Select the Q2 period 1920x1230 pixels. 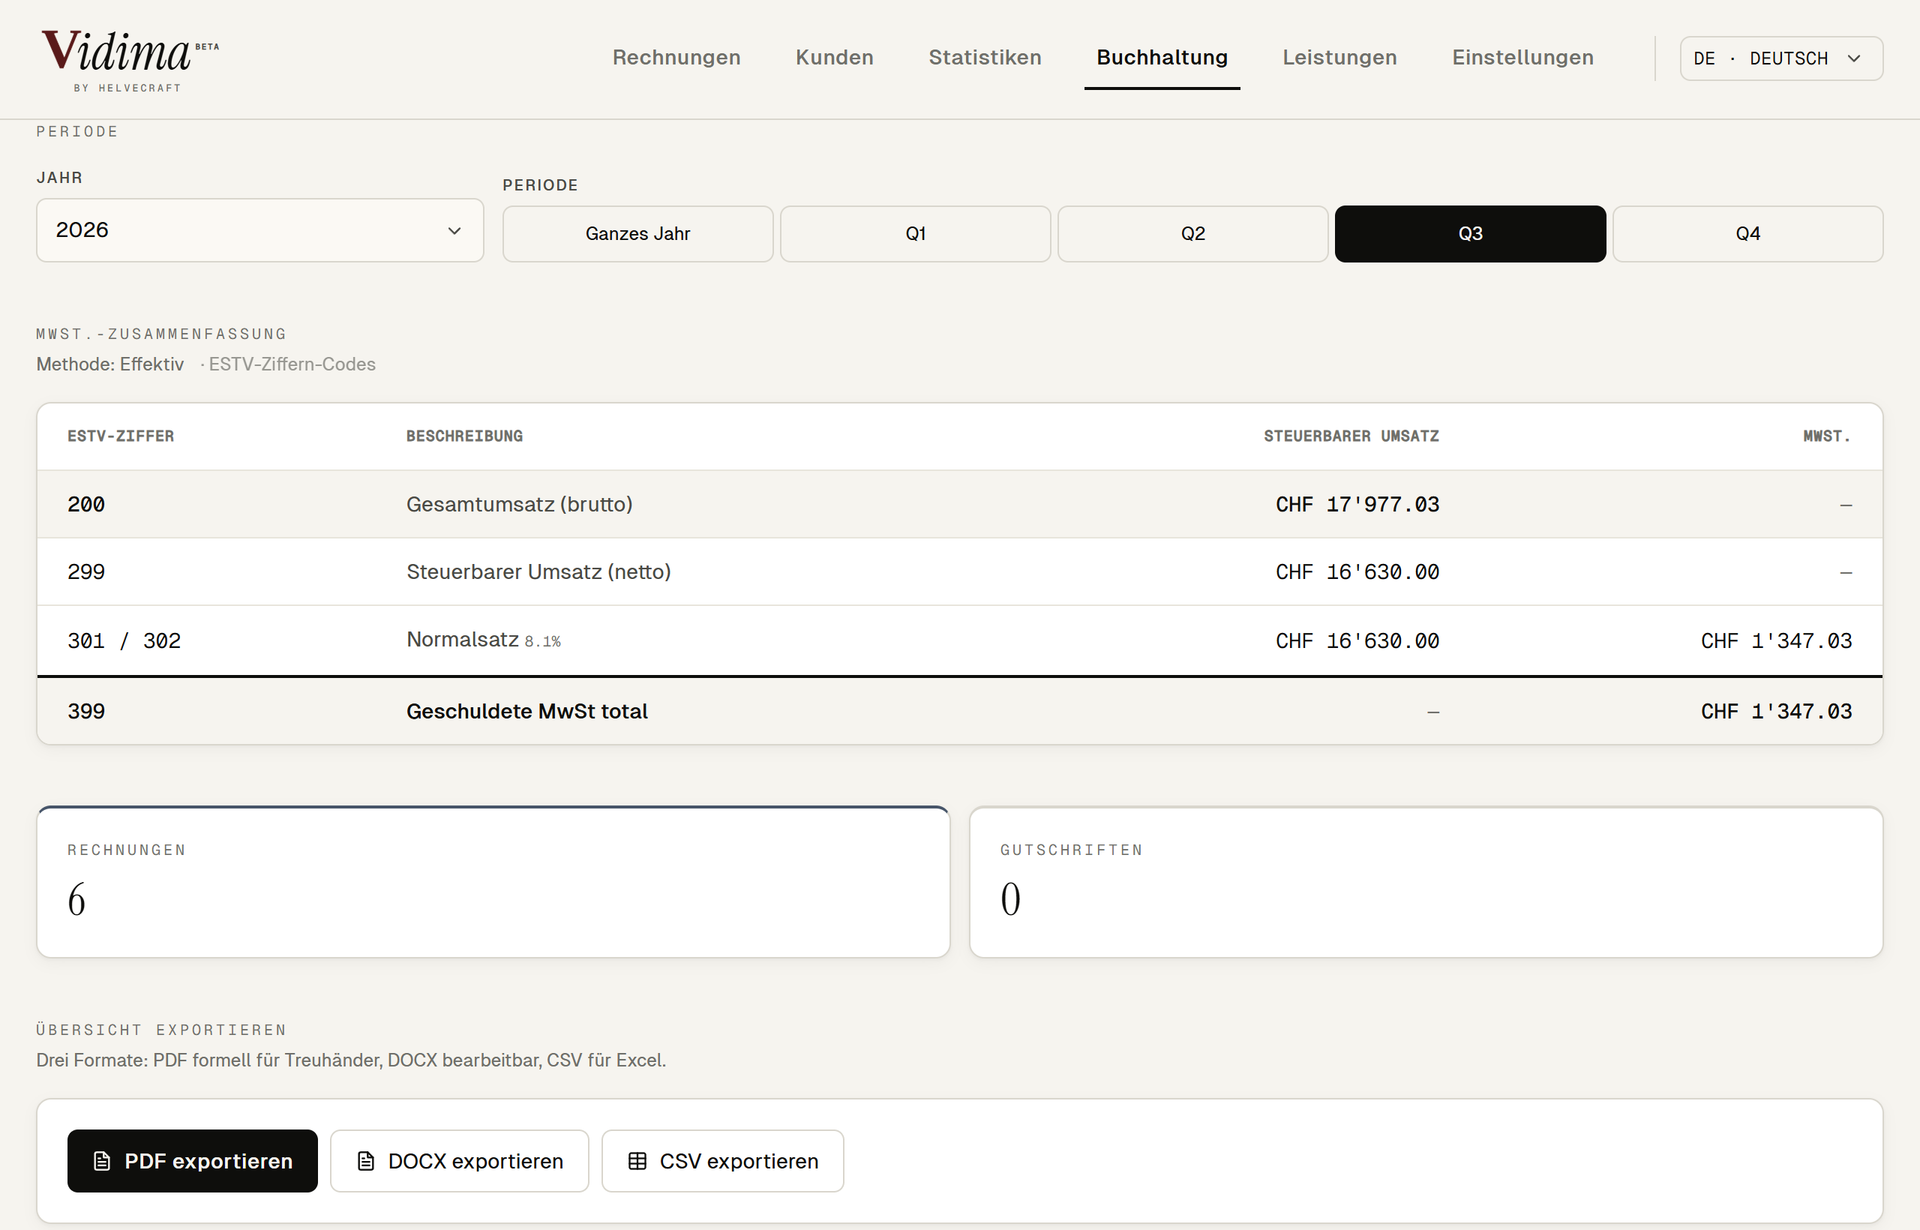pyautogui.click(x=1193, y=234)
